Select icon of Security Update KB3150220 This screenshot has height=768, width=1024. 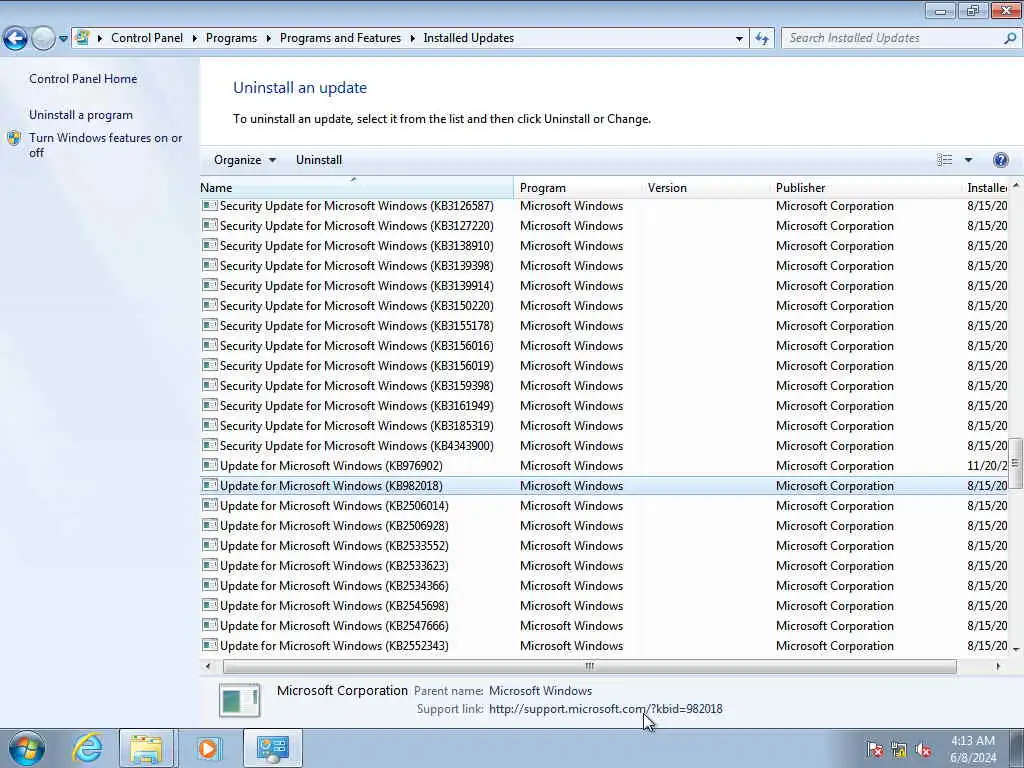pos(210,306)
